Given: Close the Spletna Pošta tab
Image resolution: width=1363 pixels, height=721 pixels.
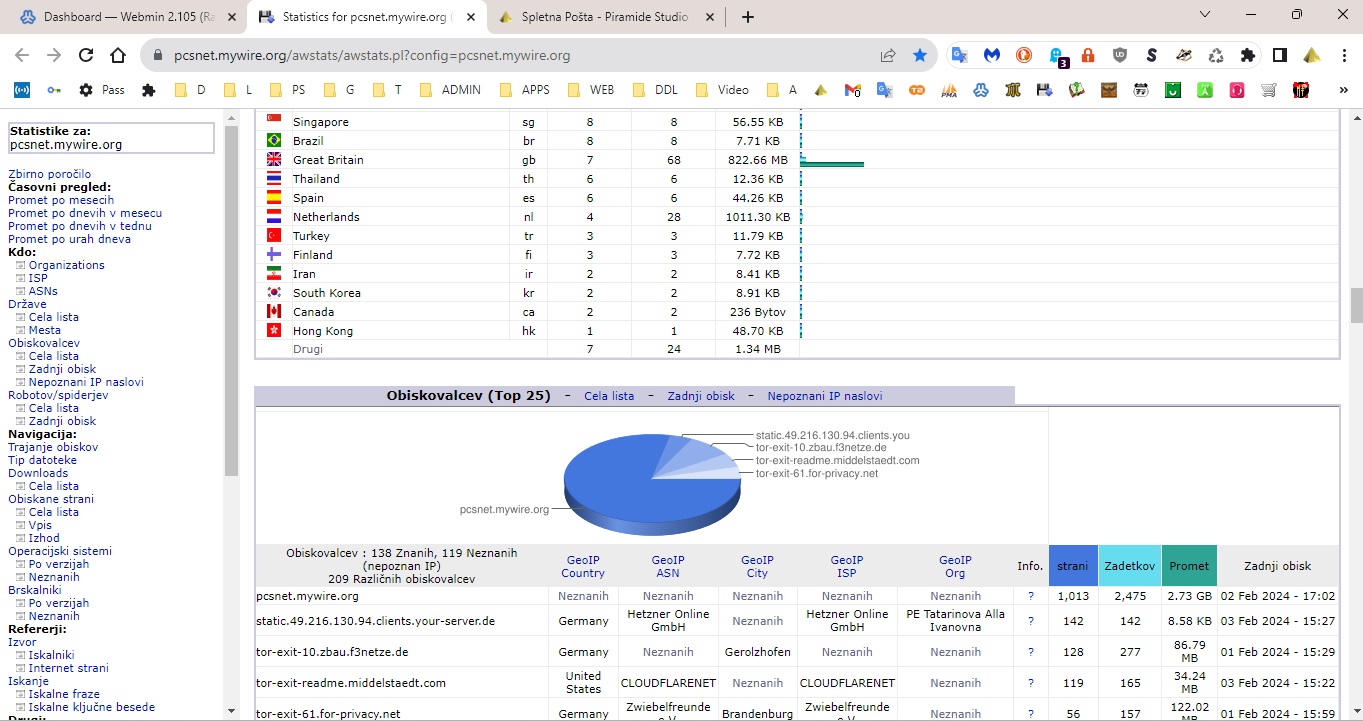Looking at the screenshot, I should click(x=710, y=17).
